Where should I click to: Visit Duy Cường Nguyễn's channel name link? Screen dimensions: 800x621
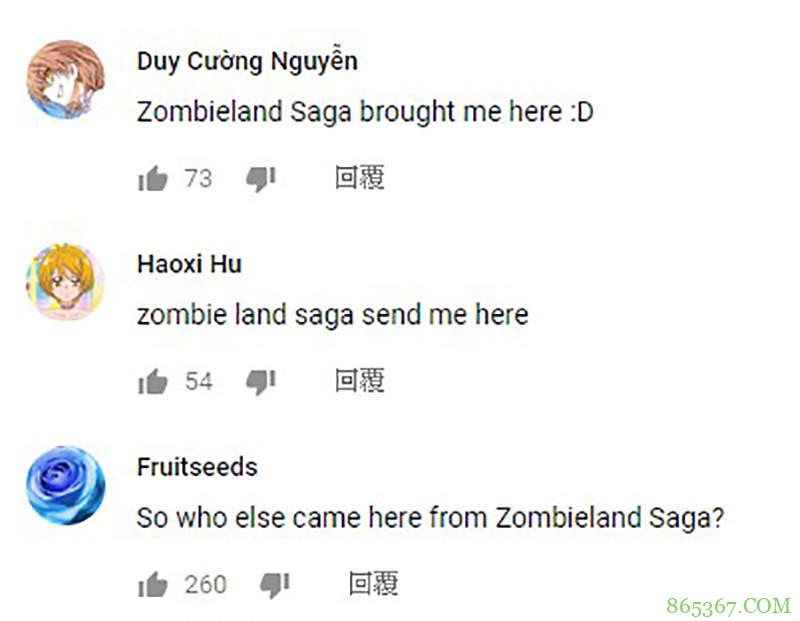pos(247,61)
